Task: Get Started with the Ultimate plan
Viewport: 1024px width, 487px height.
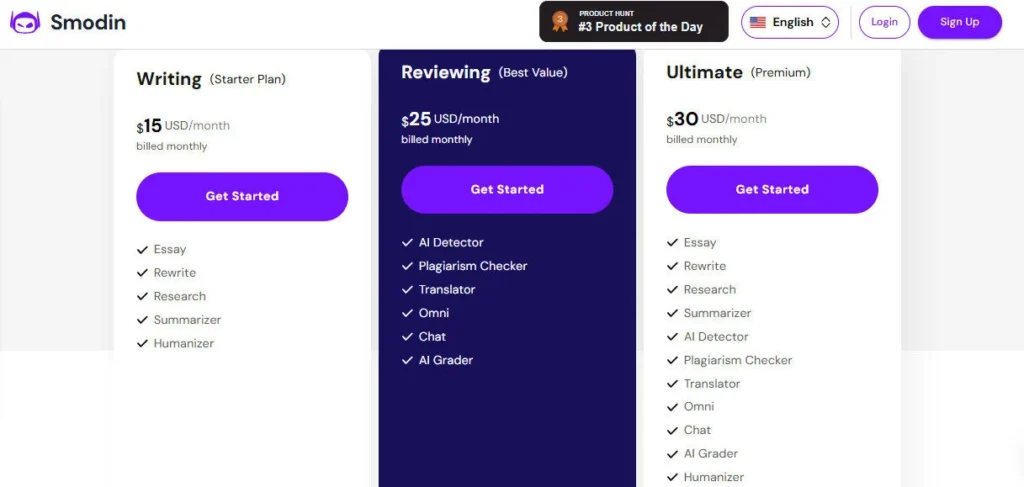Action: click(772, 189)
